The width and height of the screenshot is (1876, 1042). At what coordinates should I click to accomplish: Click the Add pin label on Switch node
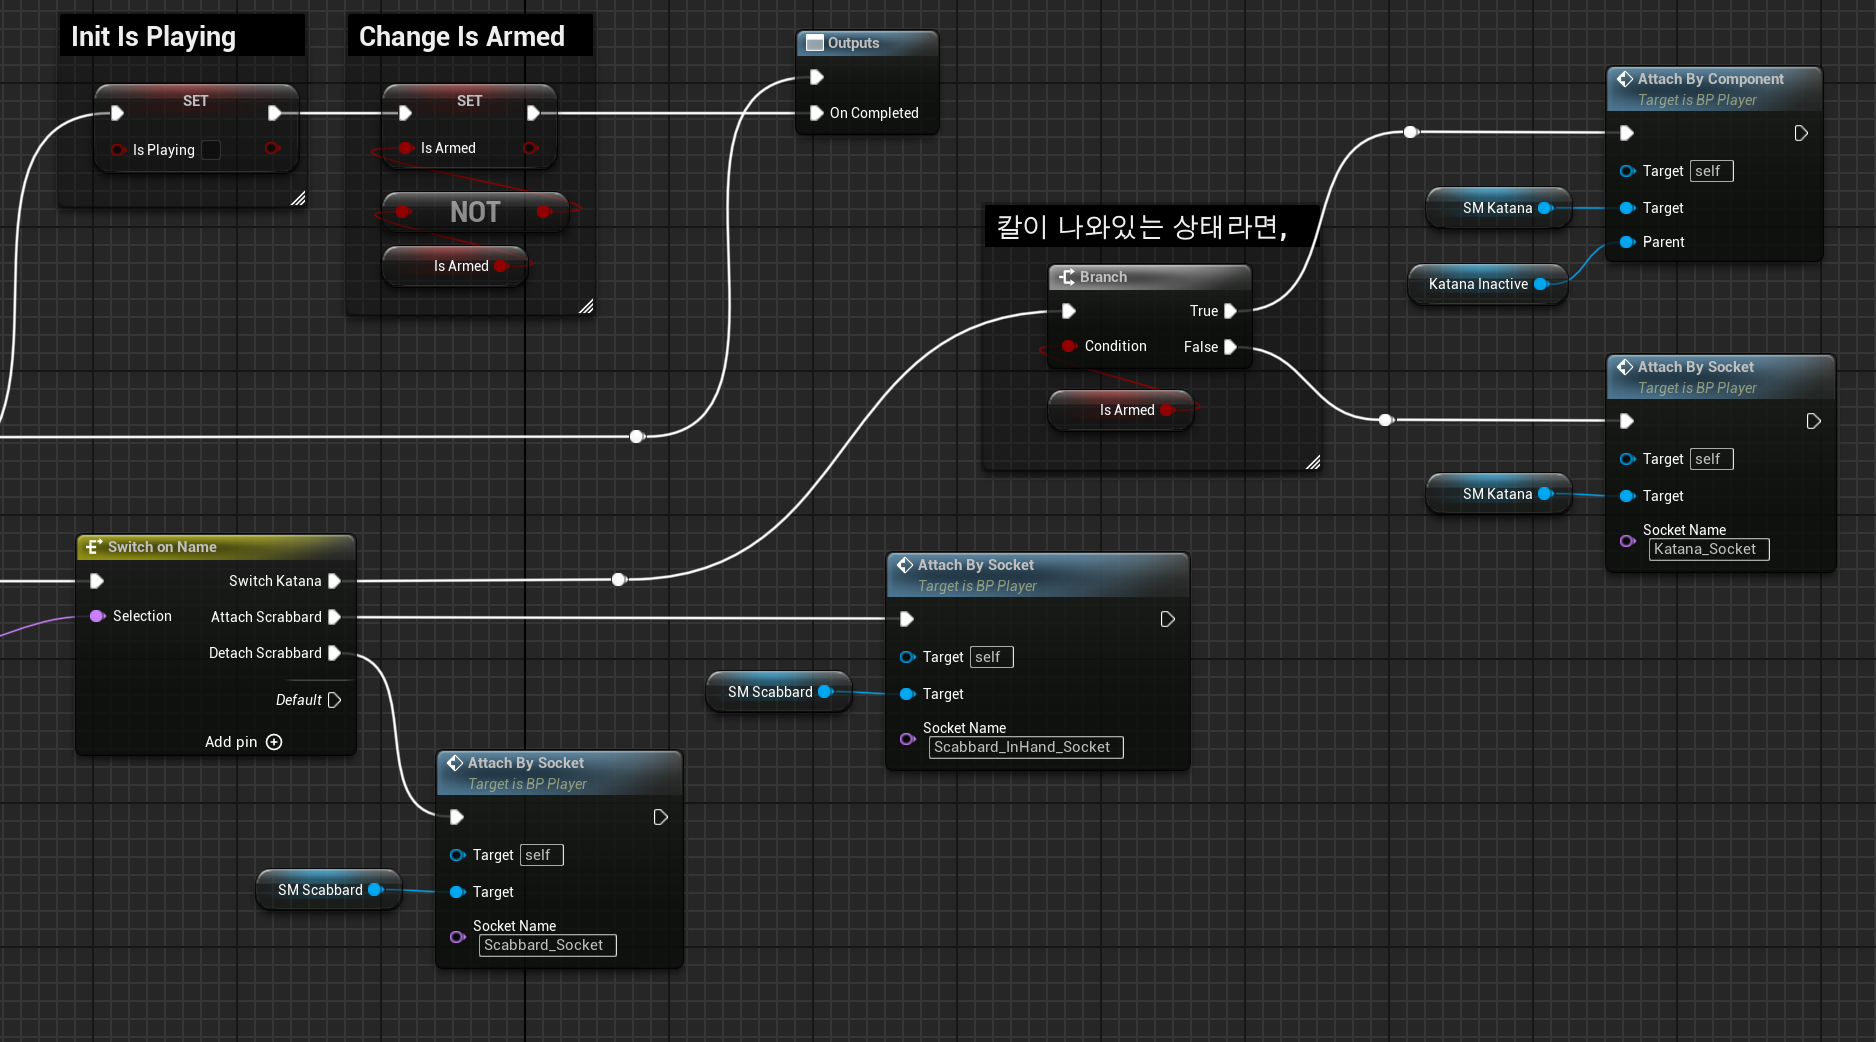tap(231, 742)
